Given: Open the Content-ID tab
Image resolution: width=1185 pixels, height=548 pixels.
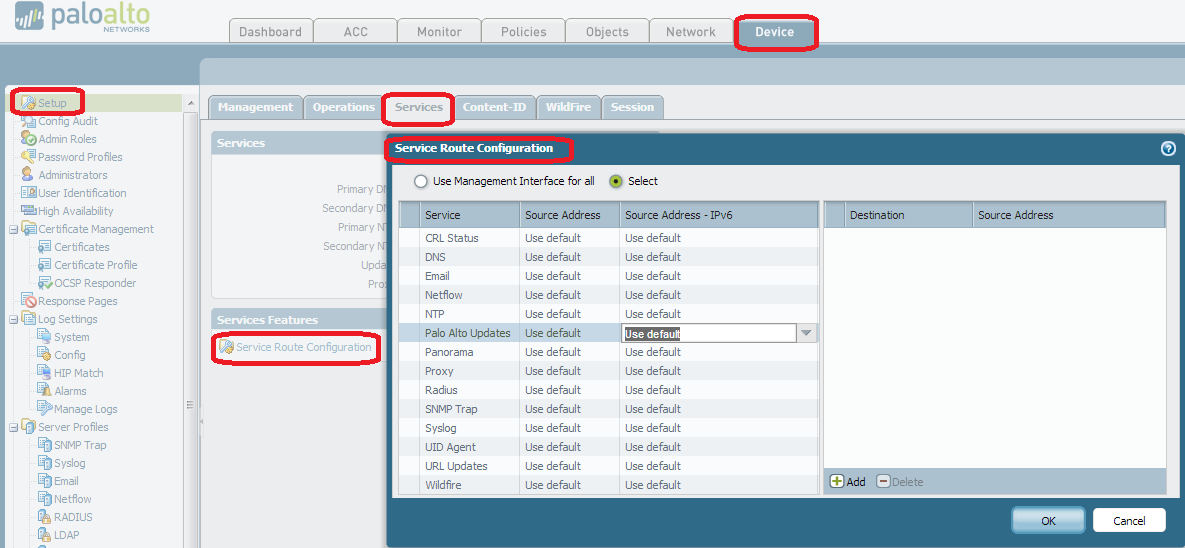Looking at the screenshot, I should point(494,107).
